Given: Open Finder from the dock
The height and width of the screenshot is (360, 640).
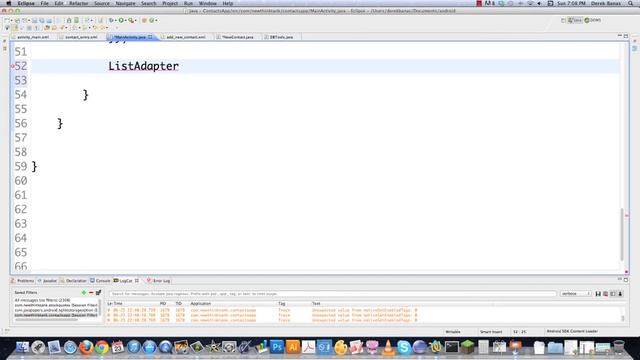Looking at the screenshot, I should coord(22,347).
